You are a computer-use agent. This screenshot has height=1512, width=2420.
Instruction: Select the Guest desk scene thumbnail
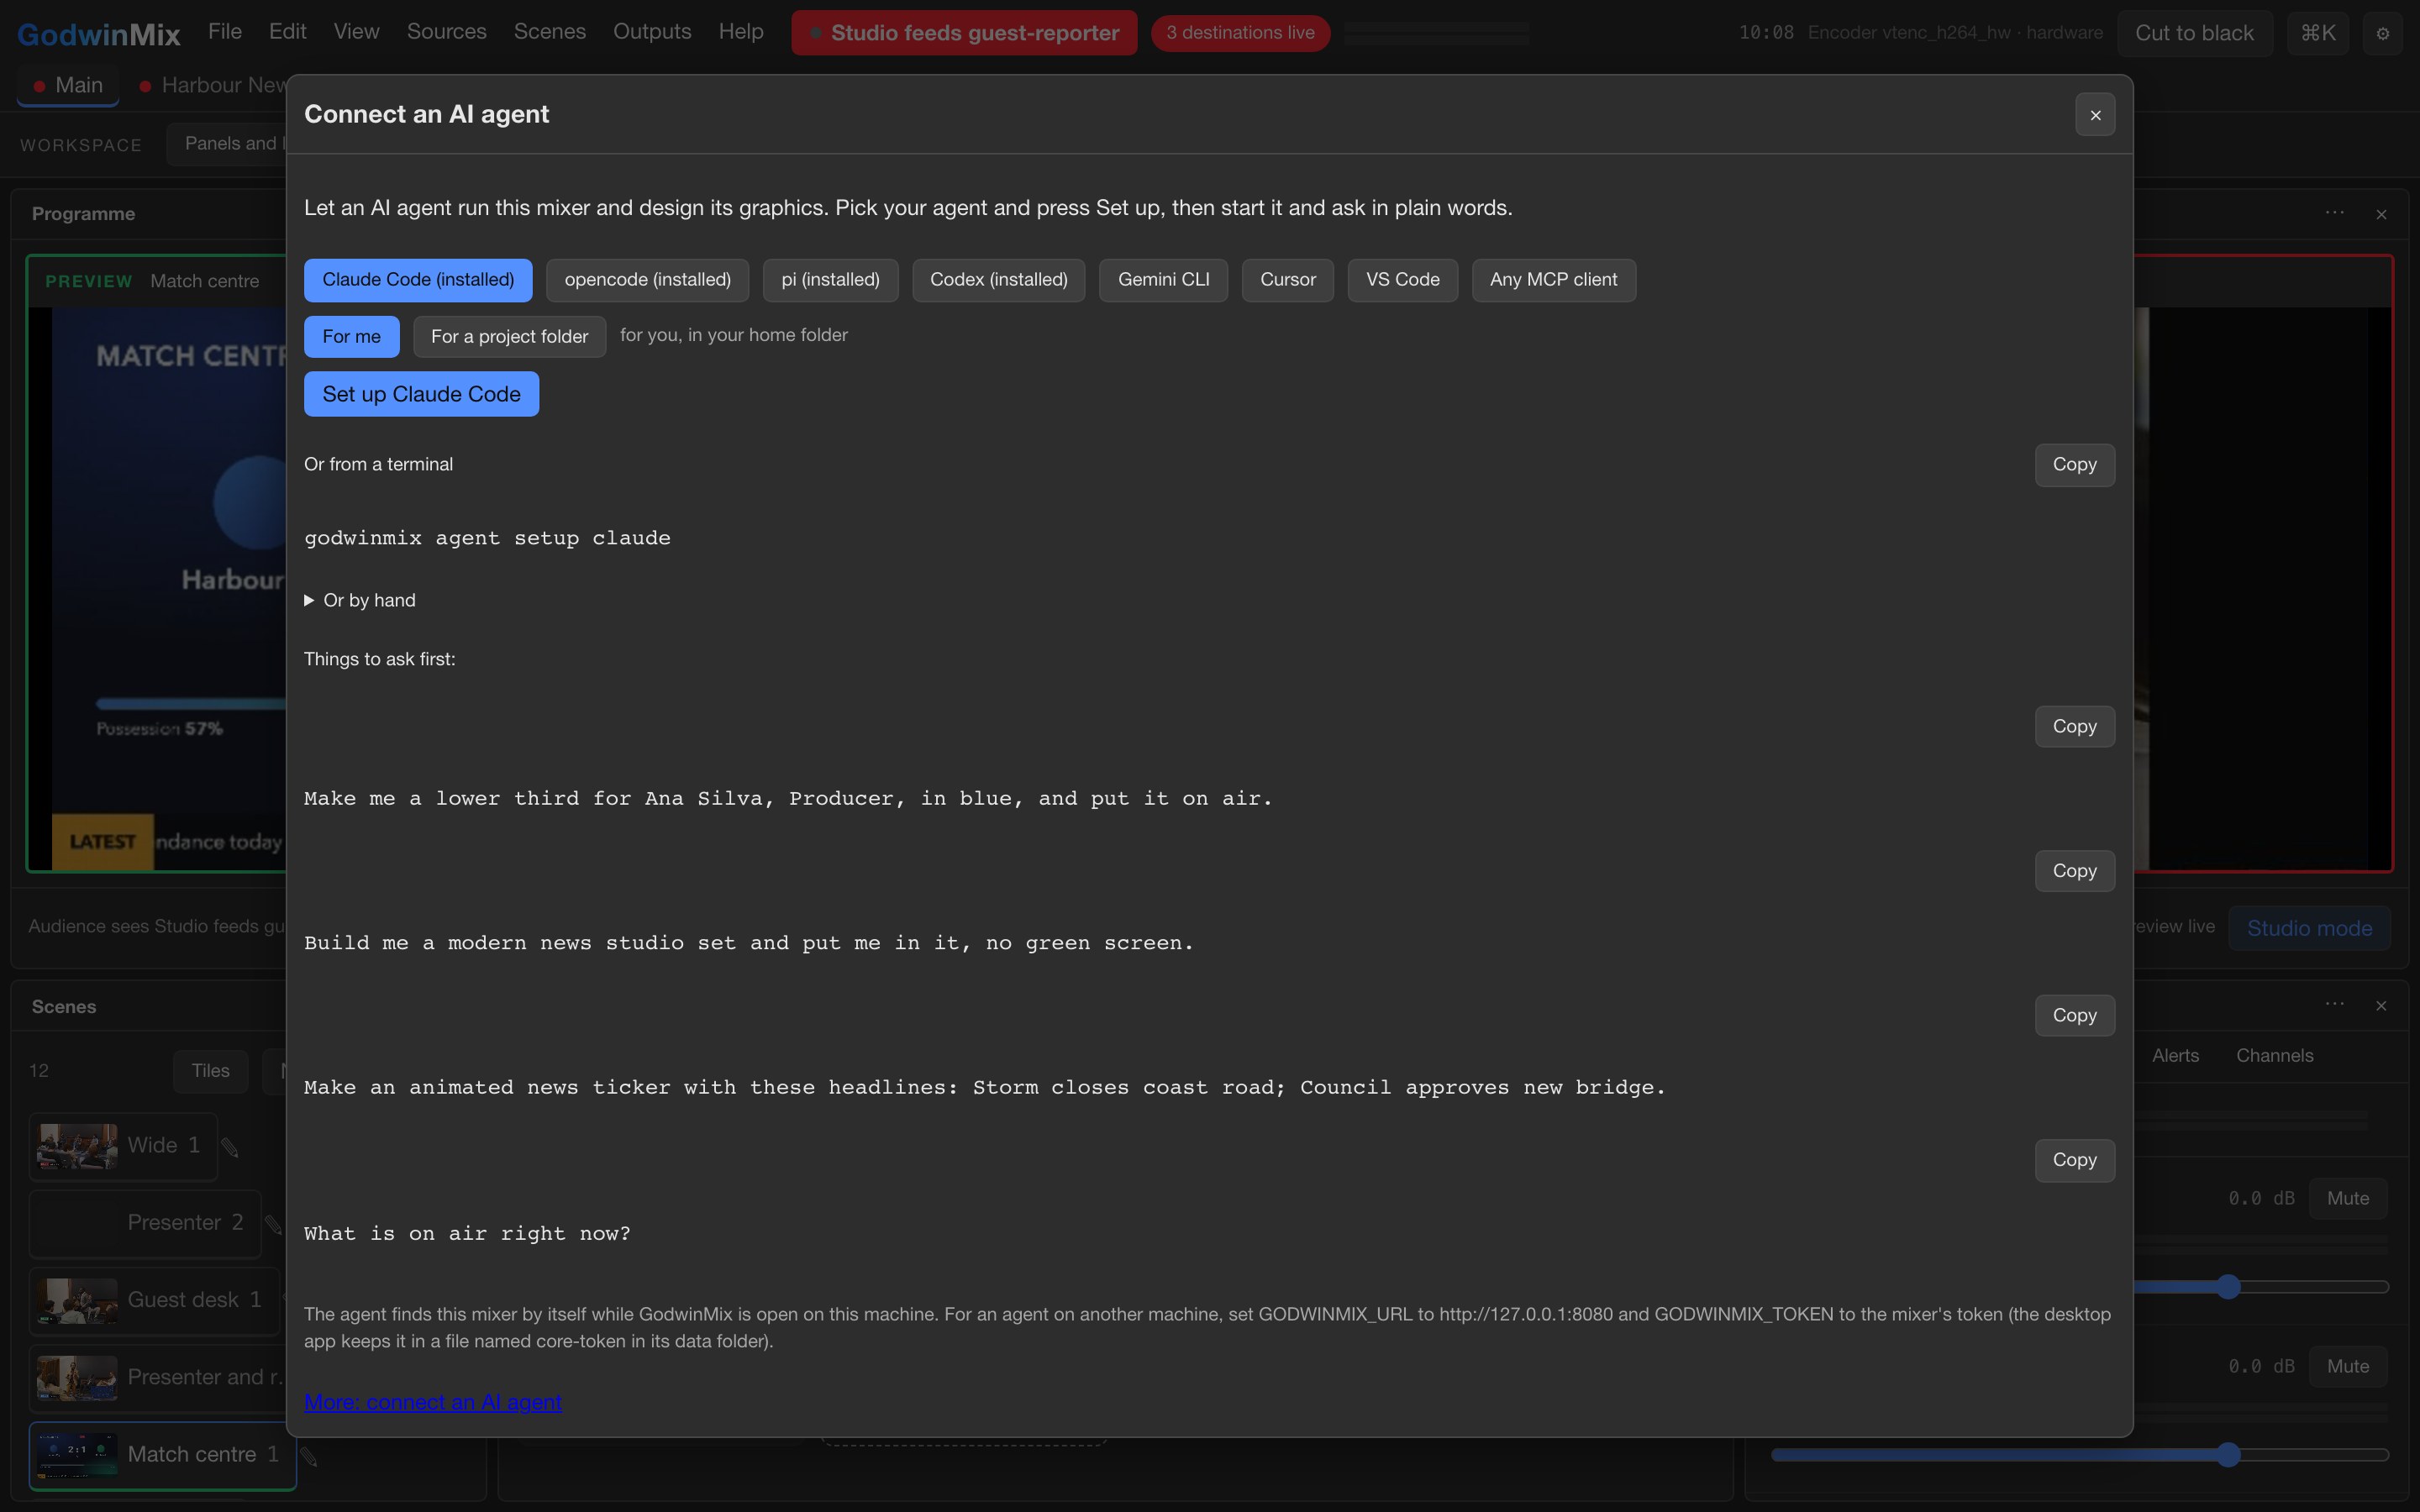(77, 1301)
